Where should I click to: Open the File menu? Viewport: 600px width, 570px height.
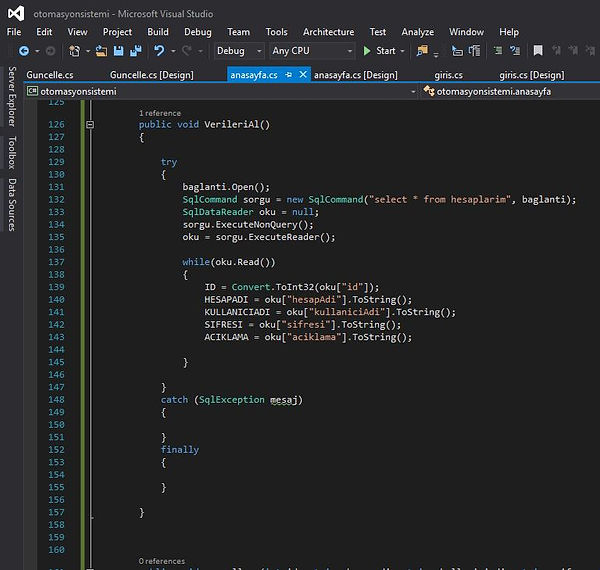click(x=14, y=32)
